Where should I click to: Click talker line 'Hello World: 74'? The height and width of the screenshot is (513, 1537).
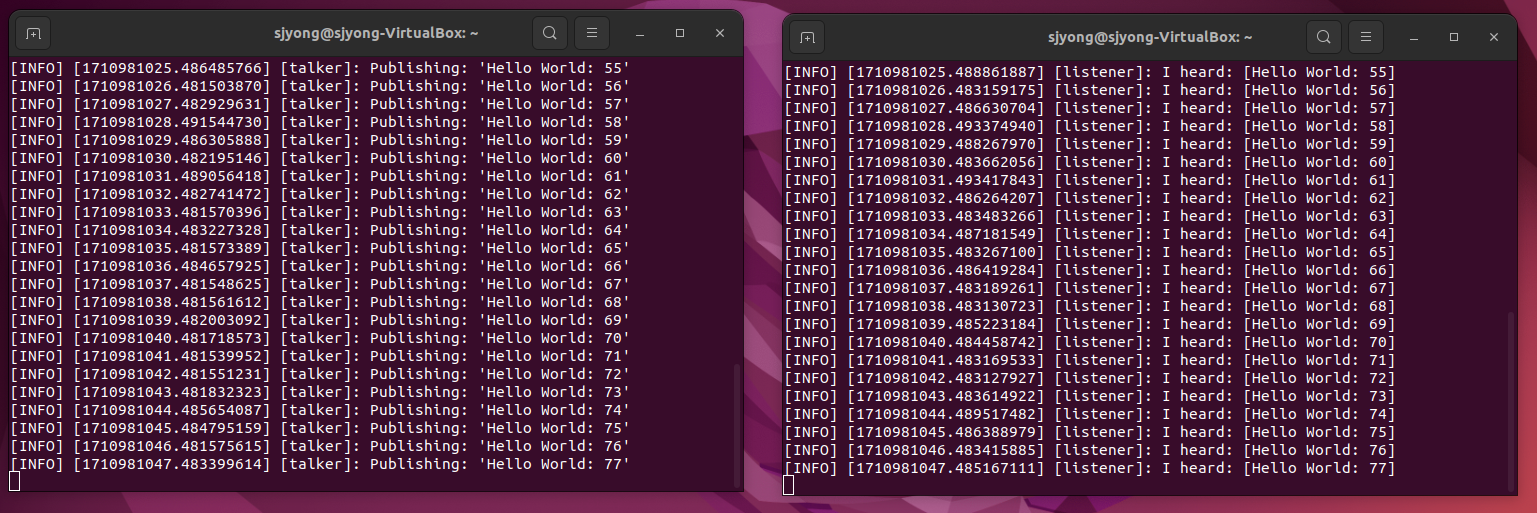click(319, 410)
